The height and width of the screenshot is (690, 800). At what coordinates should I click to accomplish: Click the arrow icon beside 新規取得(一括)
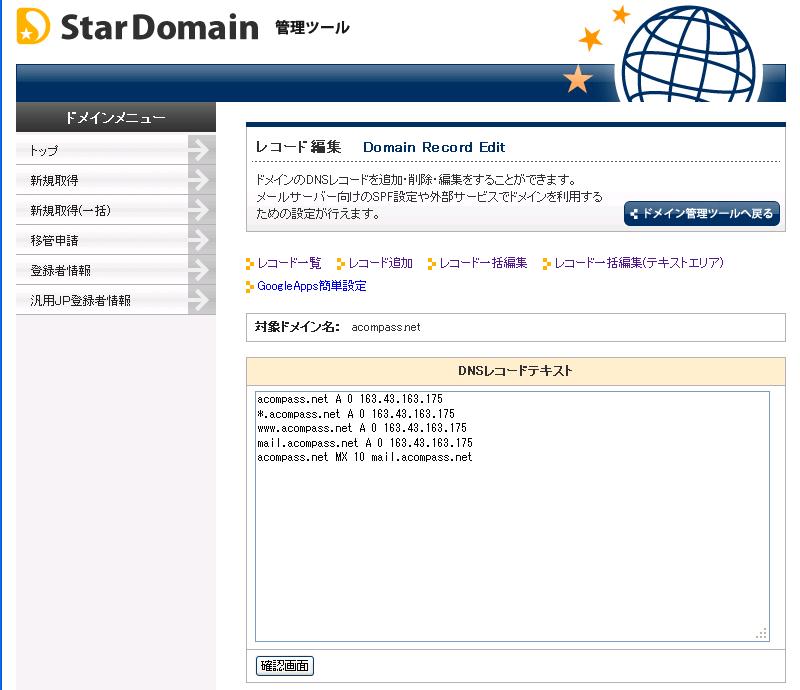point(201,210)
